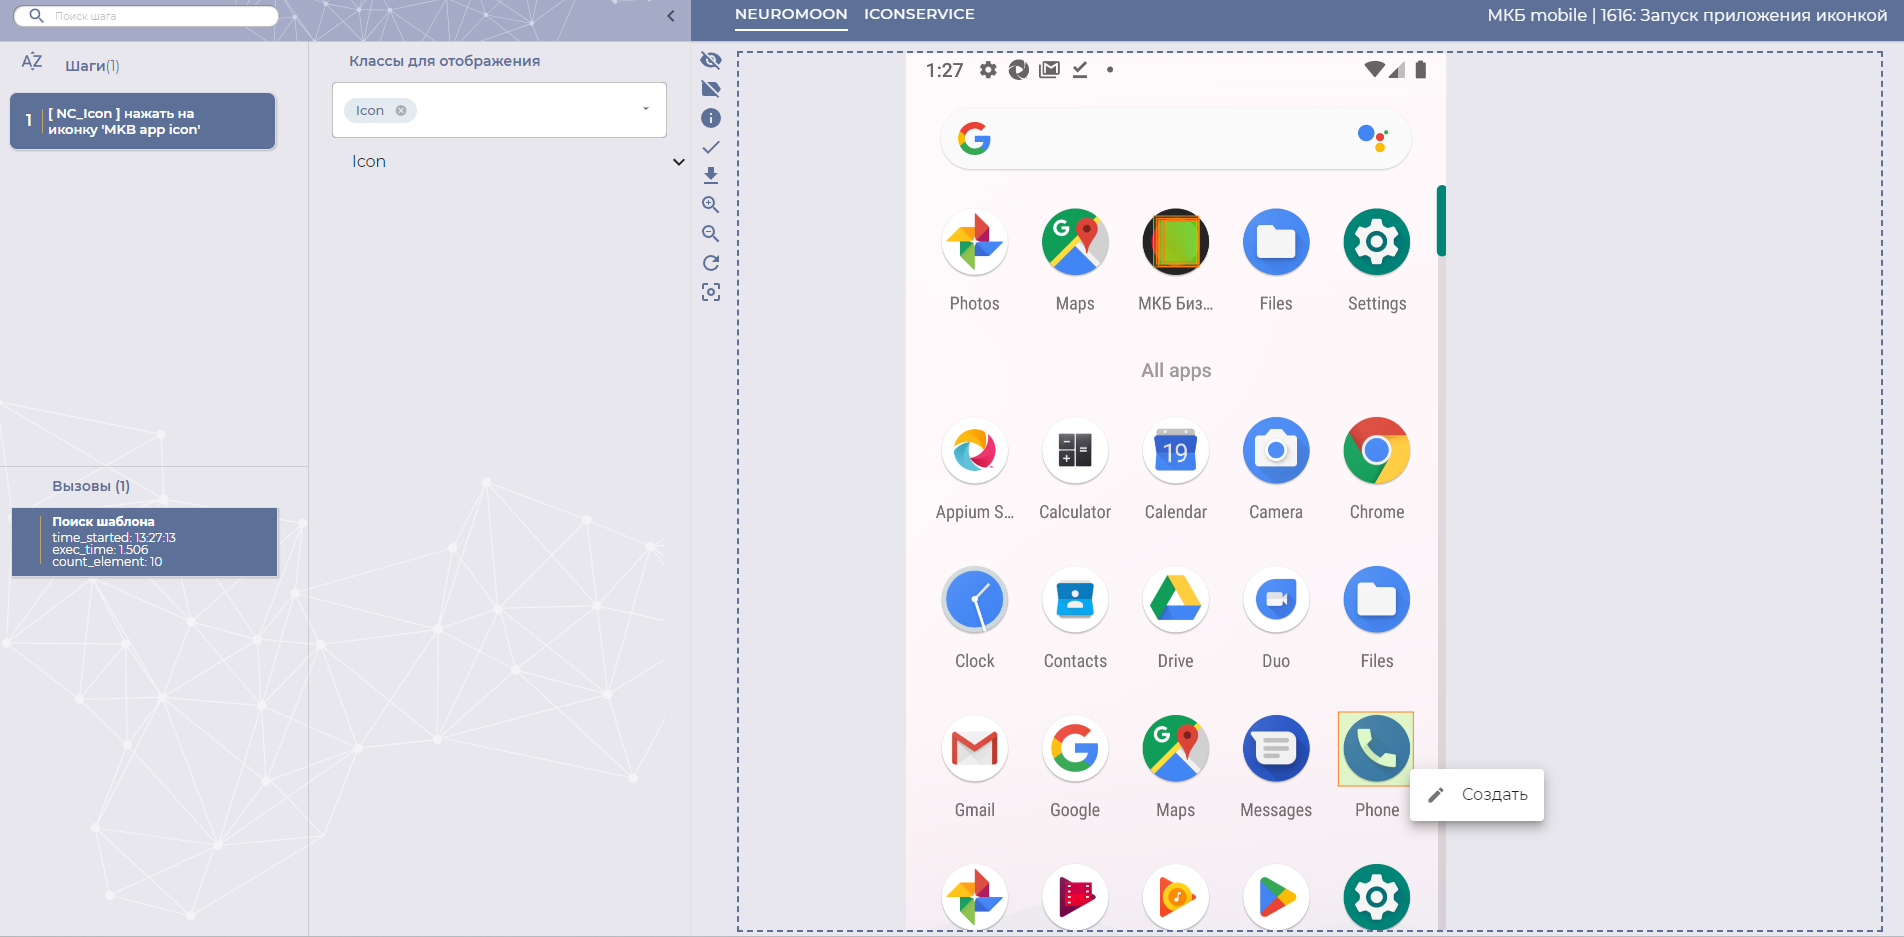Viewport: 1904px width, 937px height.
Task: Click the Шаги(1) header label
Action: (x=92, y=66)
